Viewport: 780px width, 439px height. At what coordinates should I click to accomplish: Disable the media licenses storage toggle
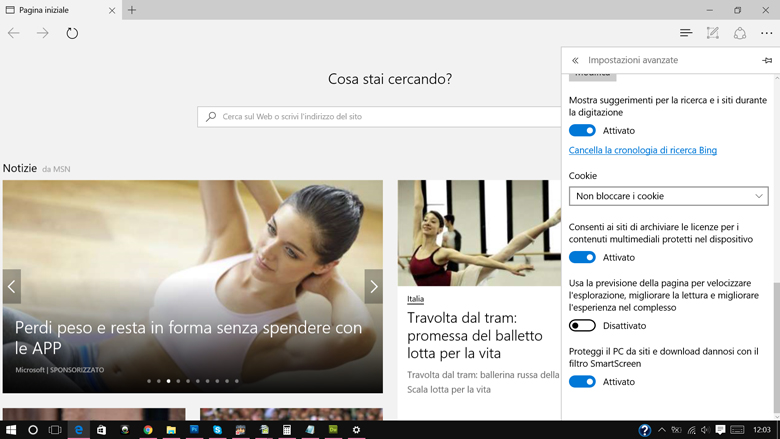(582, 258)
